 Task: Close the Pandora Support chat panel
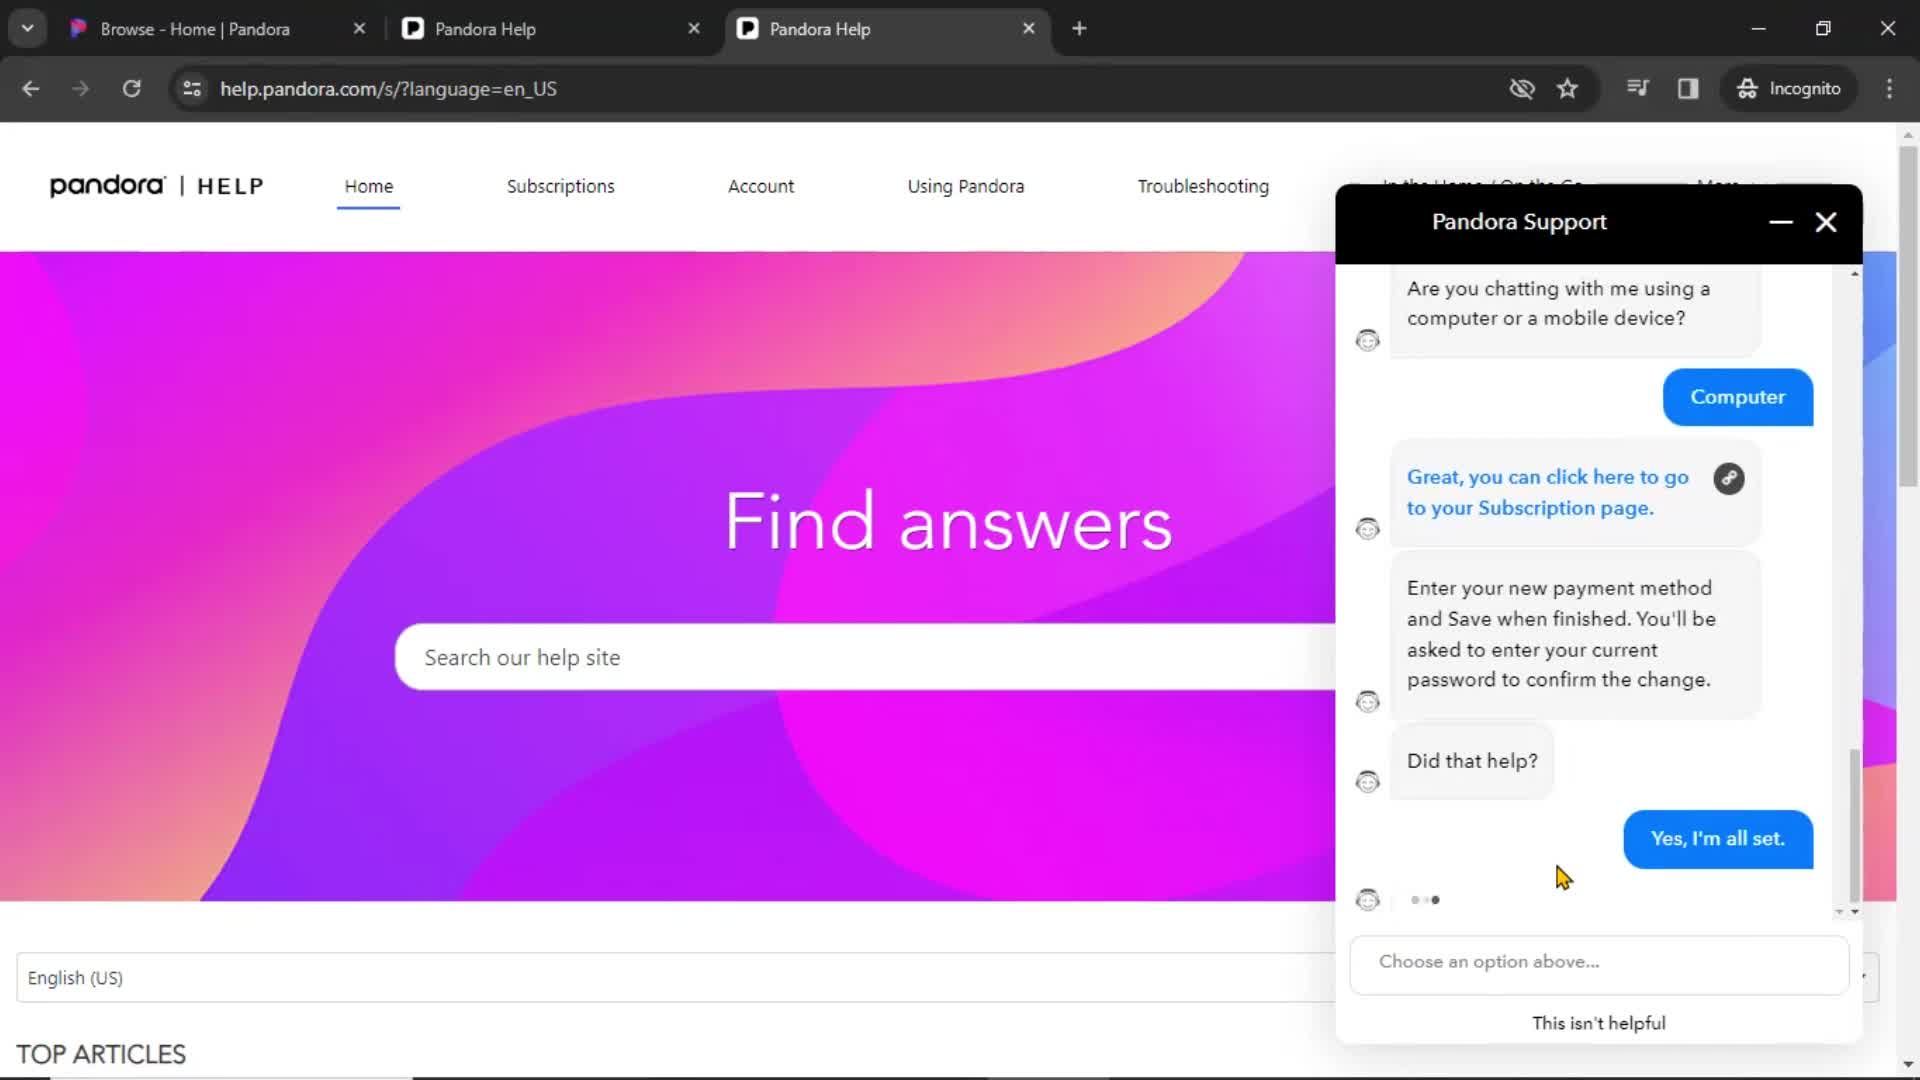click(1826, 222)
